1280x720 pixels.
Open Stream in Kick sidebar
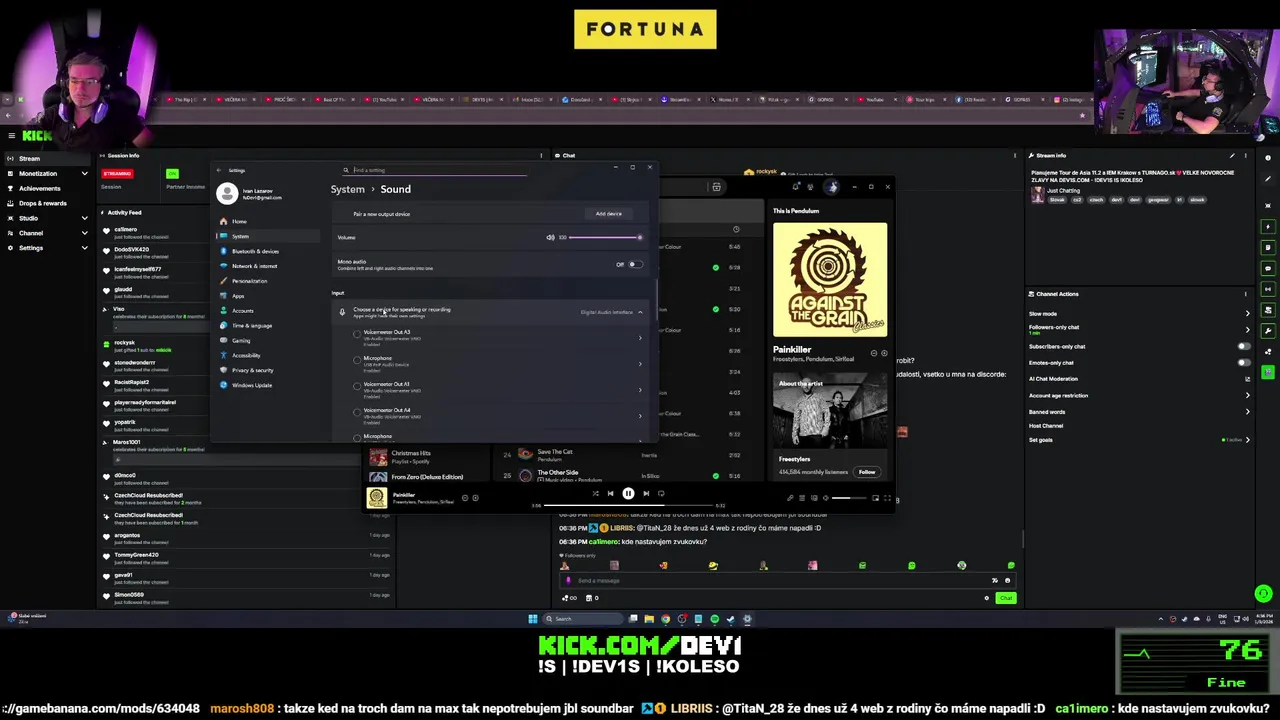(47, 158)
